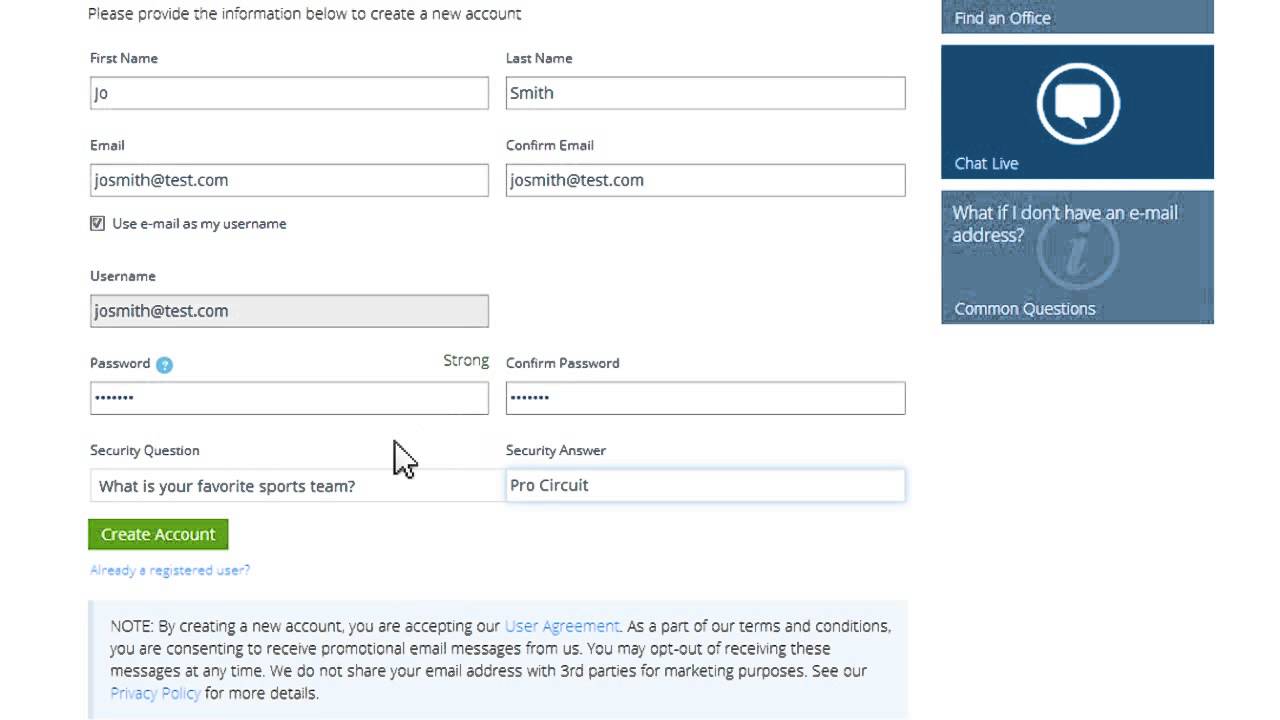1280x720 pixels.
Task: Click the Chat Live label
Action: (x=986, y=163)
